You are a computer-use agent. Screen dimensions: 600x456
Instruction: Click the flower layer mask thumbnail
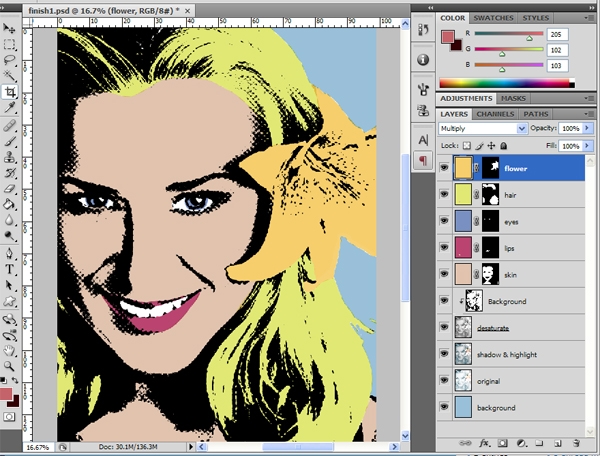[490, 168]
